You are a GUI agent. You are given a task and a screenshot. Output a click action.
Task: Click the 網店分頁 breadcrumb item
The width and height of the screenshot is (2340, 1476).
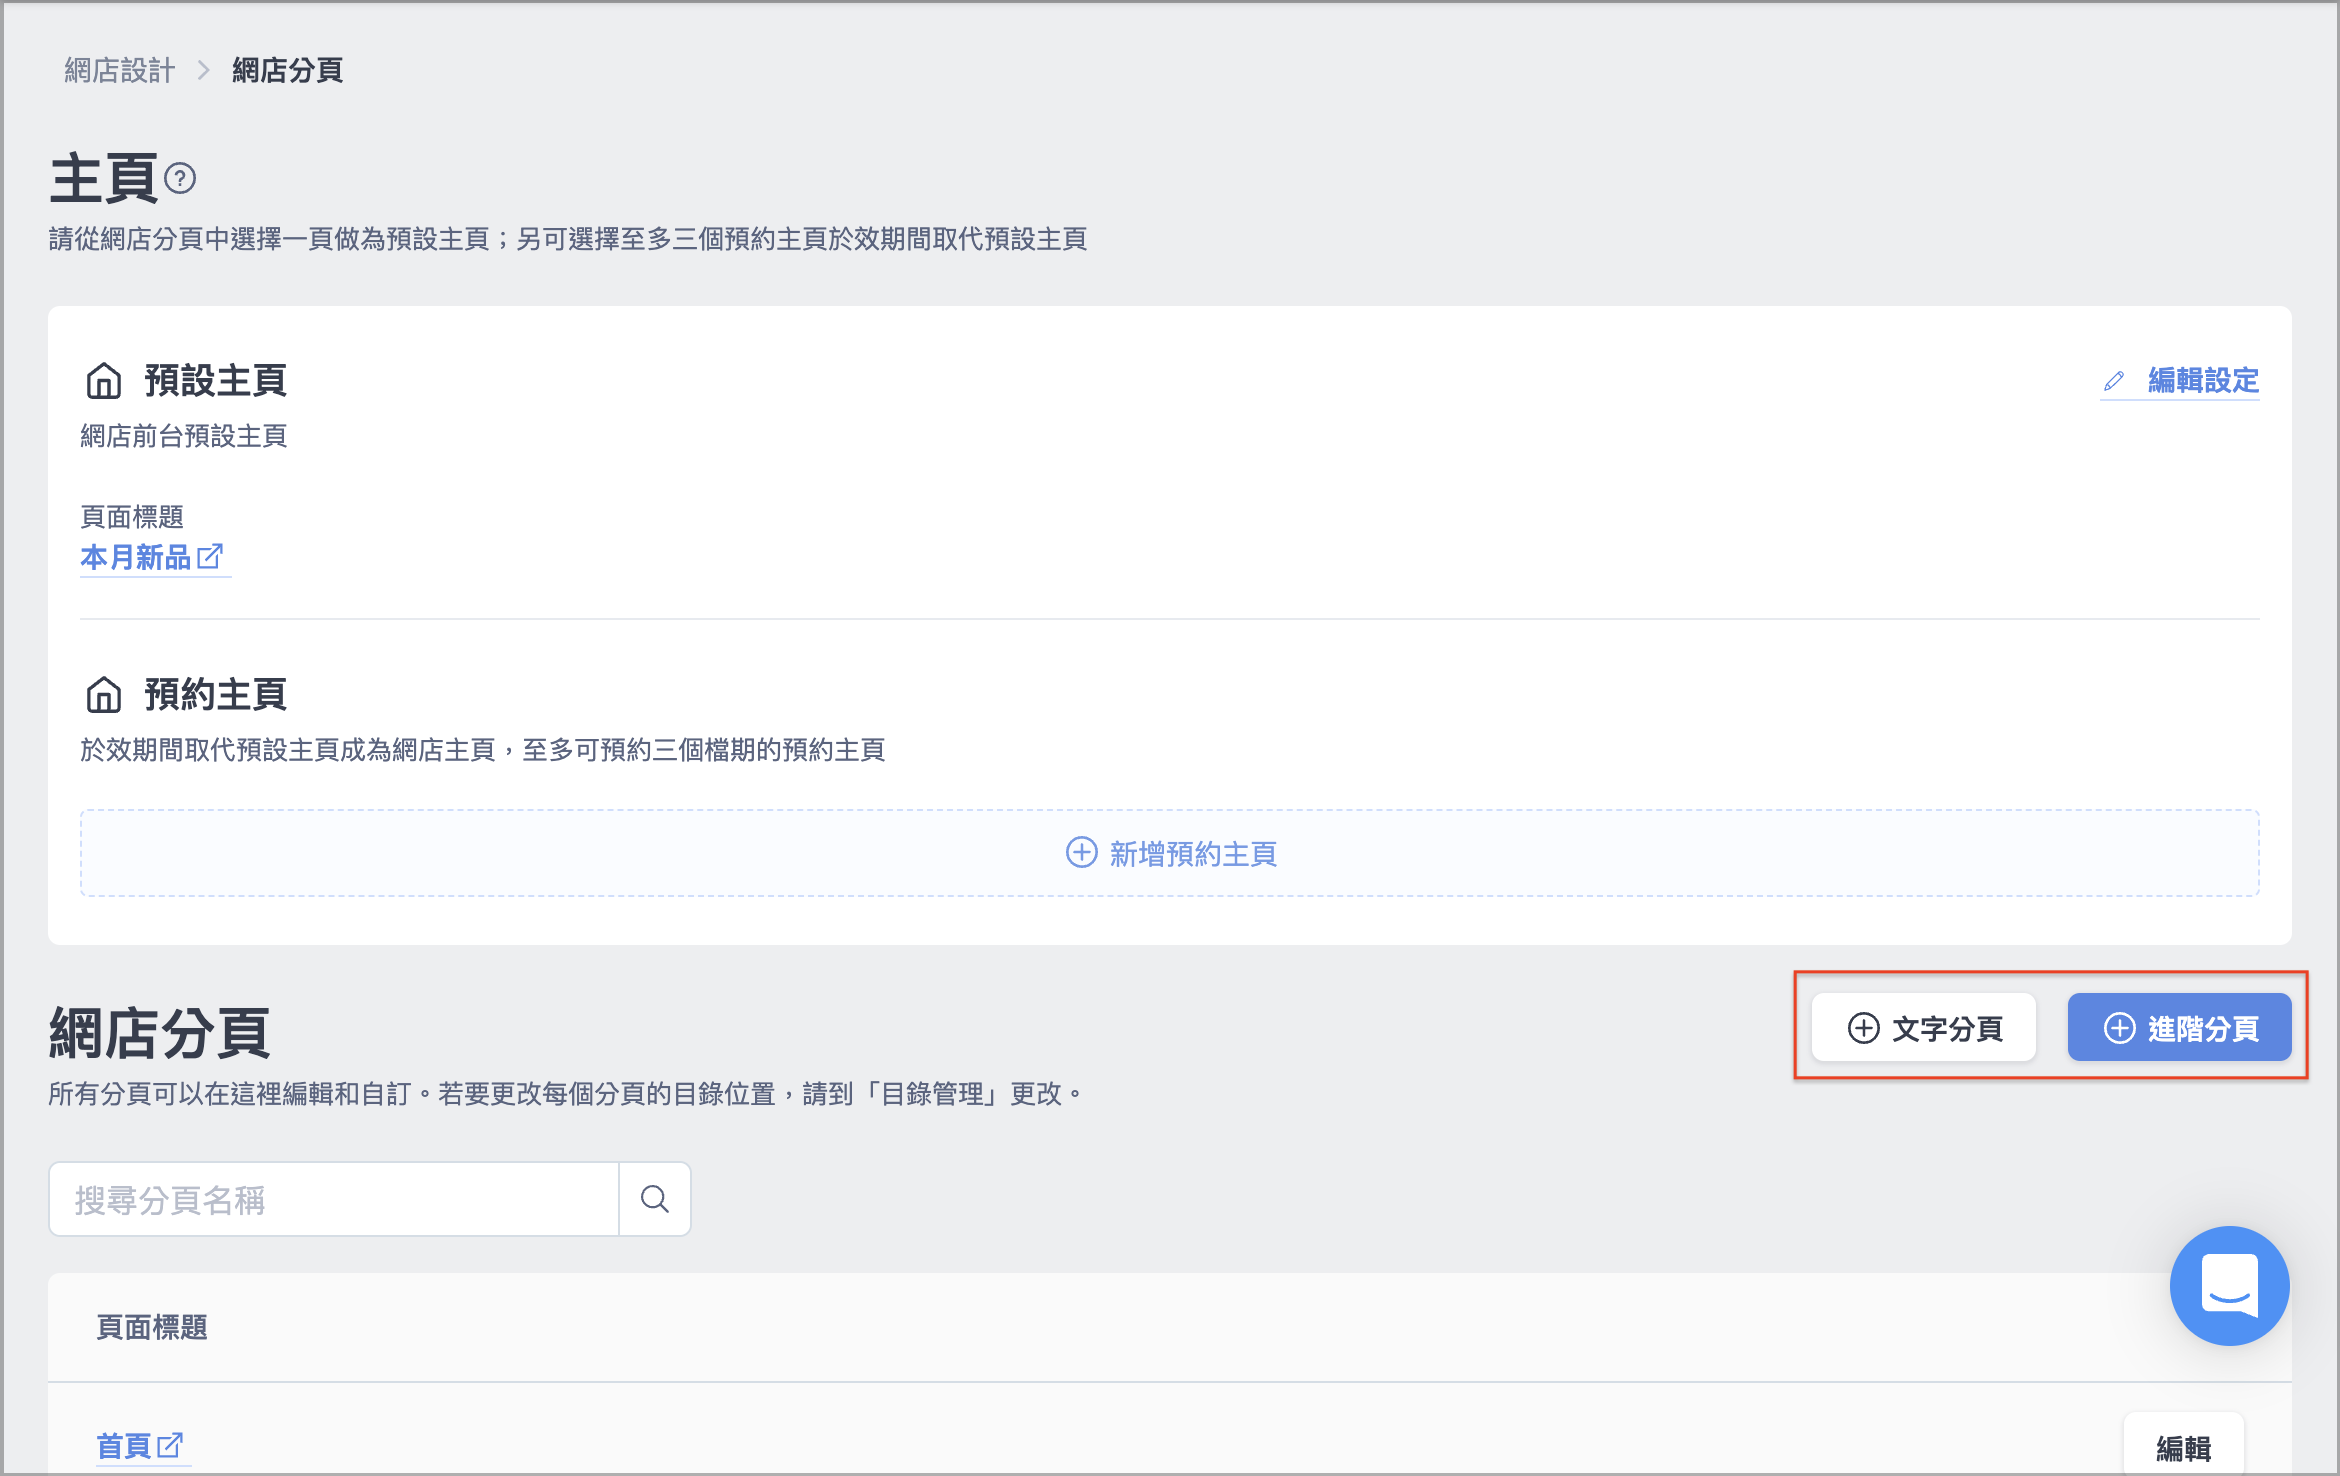coord(288,70)
